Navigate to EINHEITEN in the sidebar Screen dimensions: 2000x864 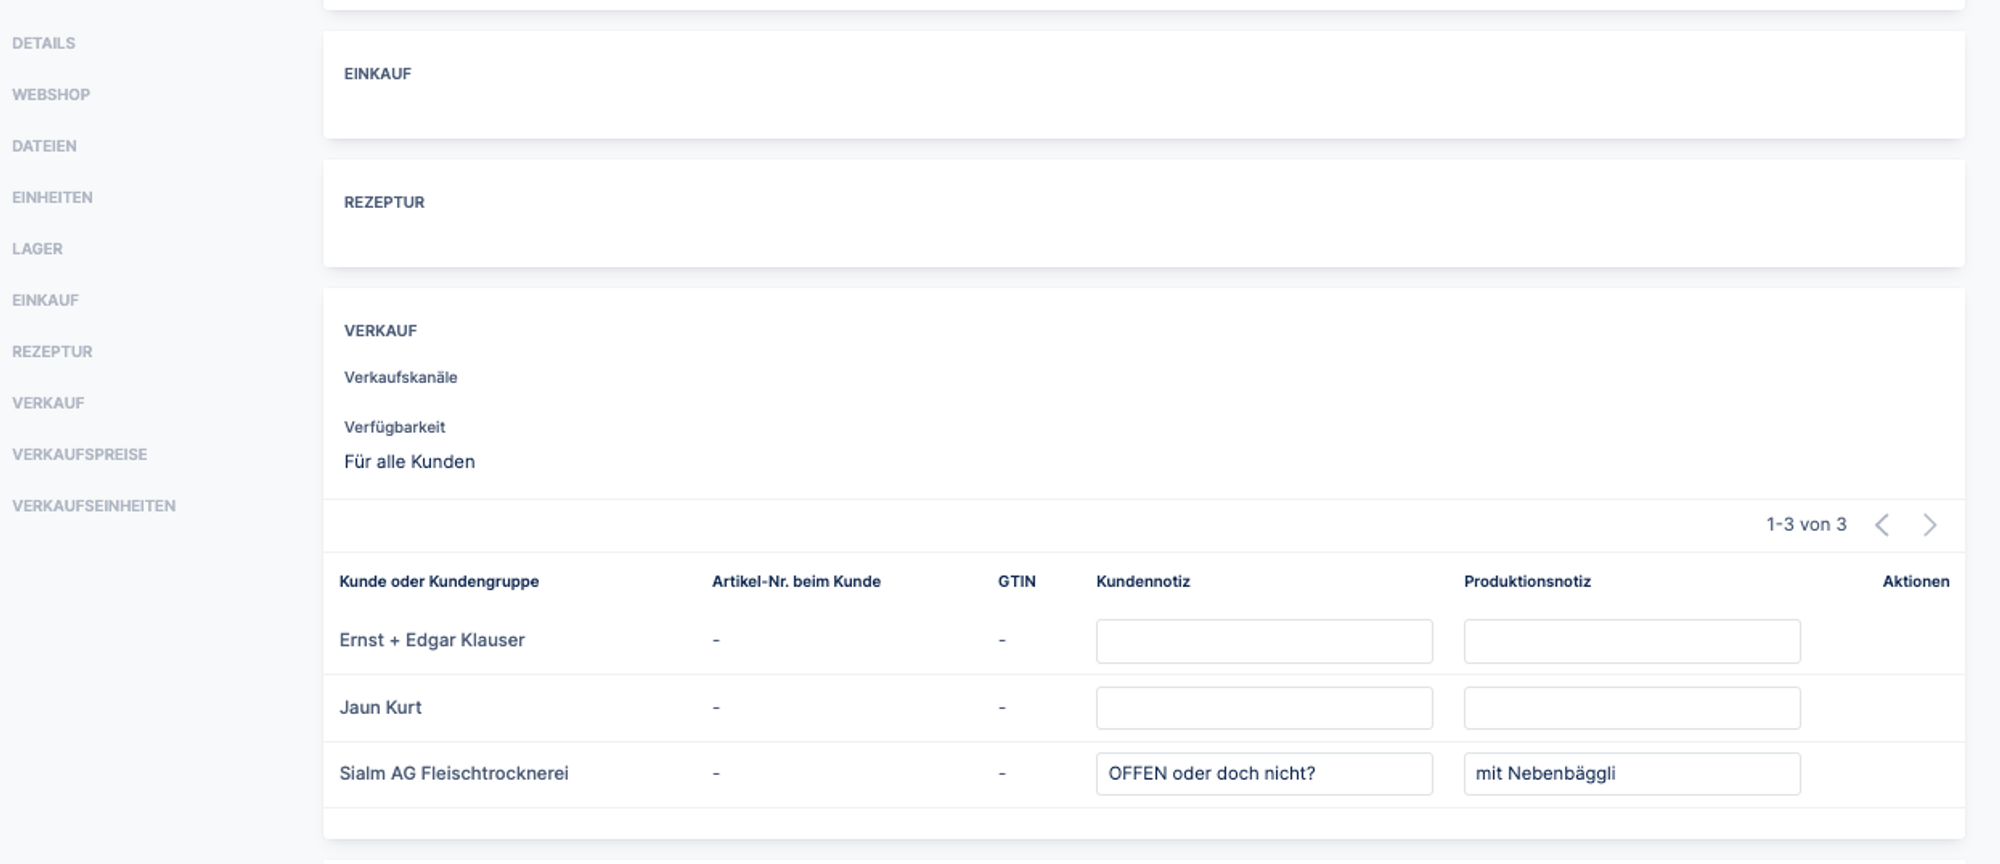[x=52, y=197]
